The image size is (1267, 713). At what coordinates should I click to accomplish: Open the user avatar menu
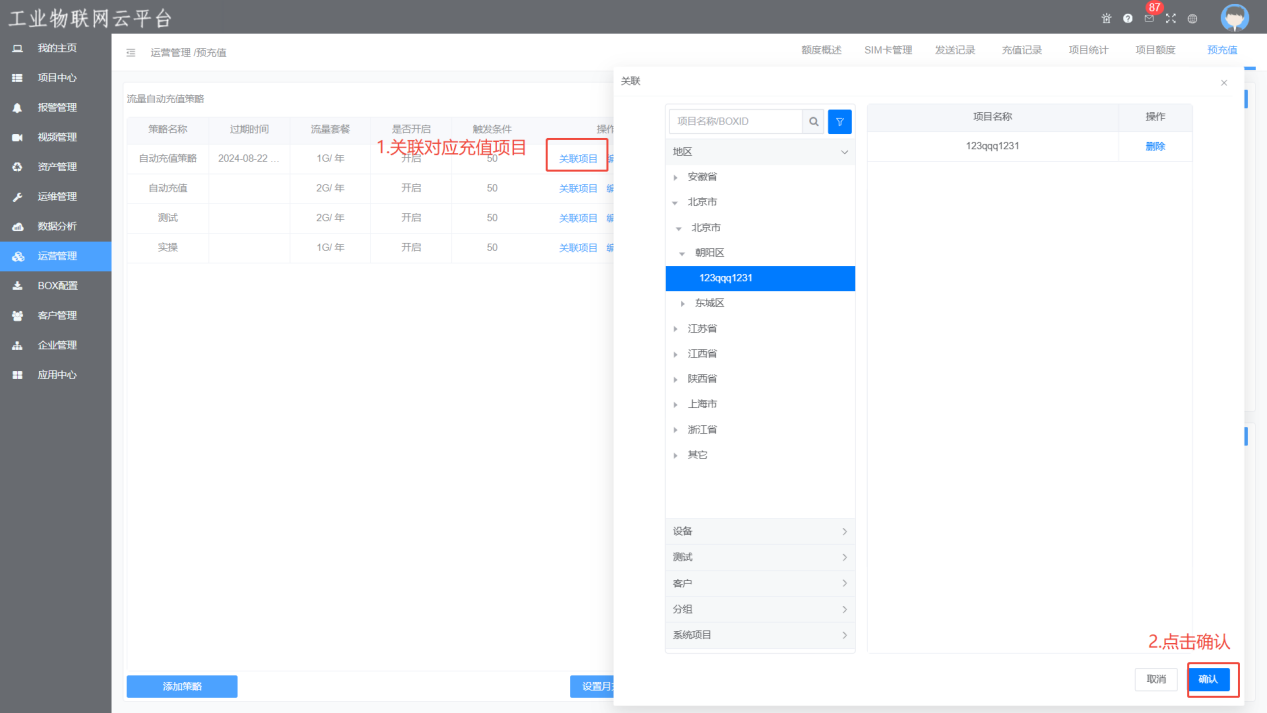(x=1234, y=18)
